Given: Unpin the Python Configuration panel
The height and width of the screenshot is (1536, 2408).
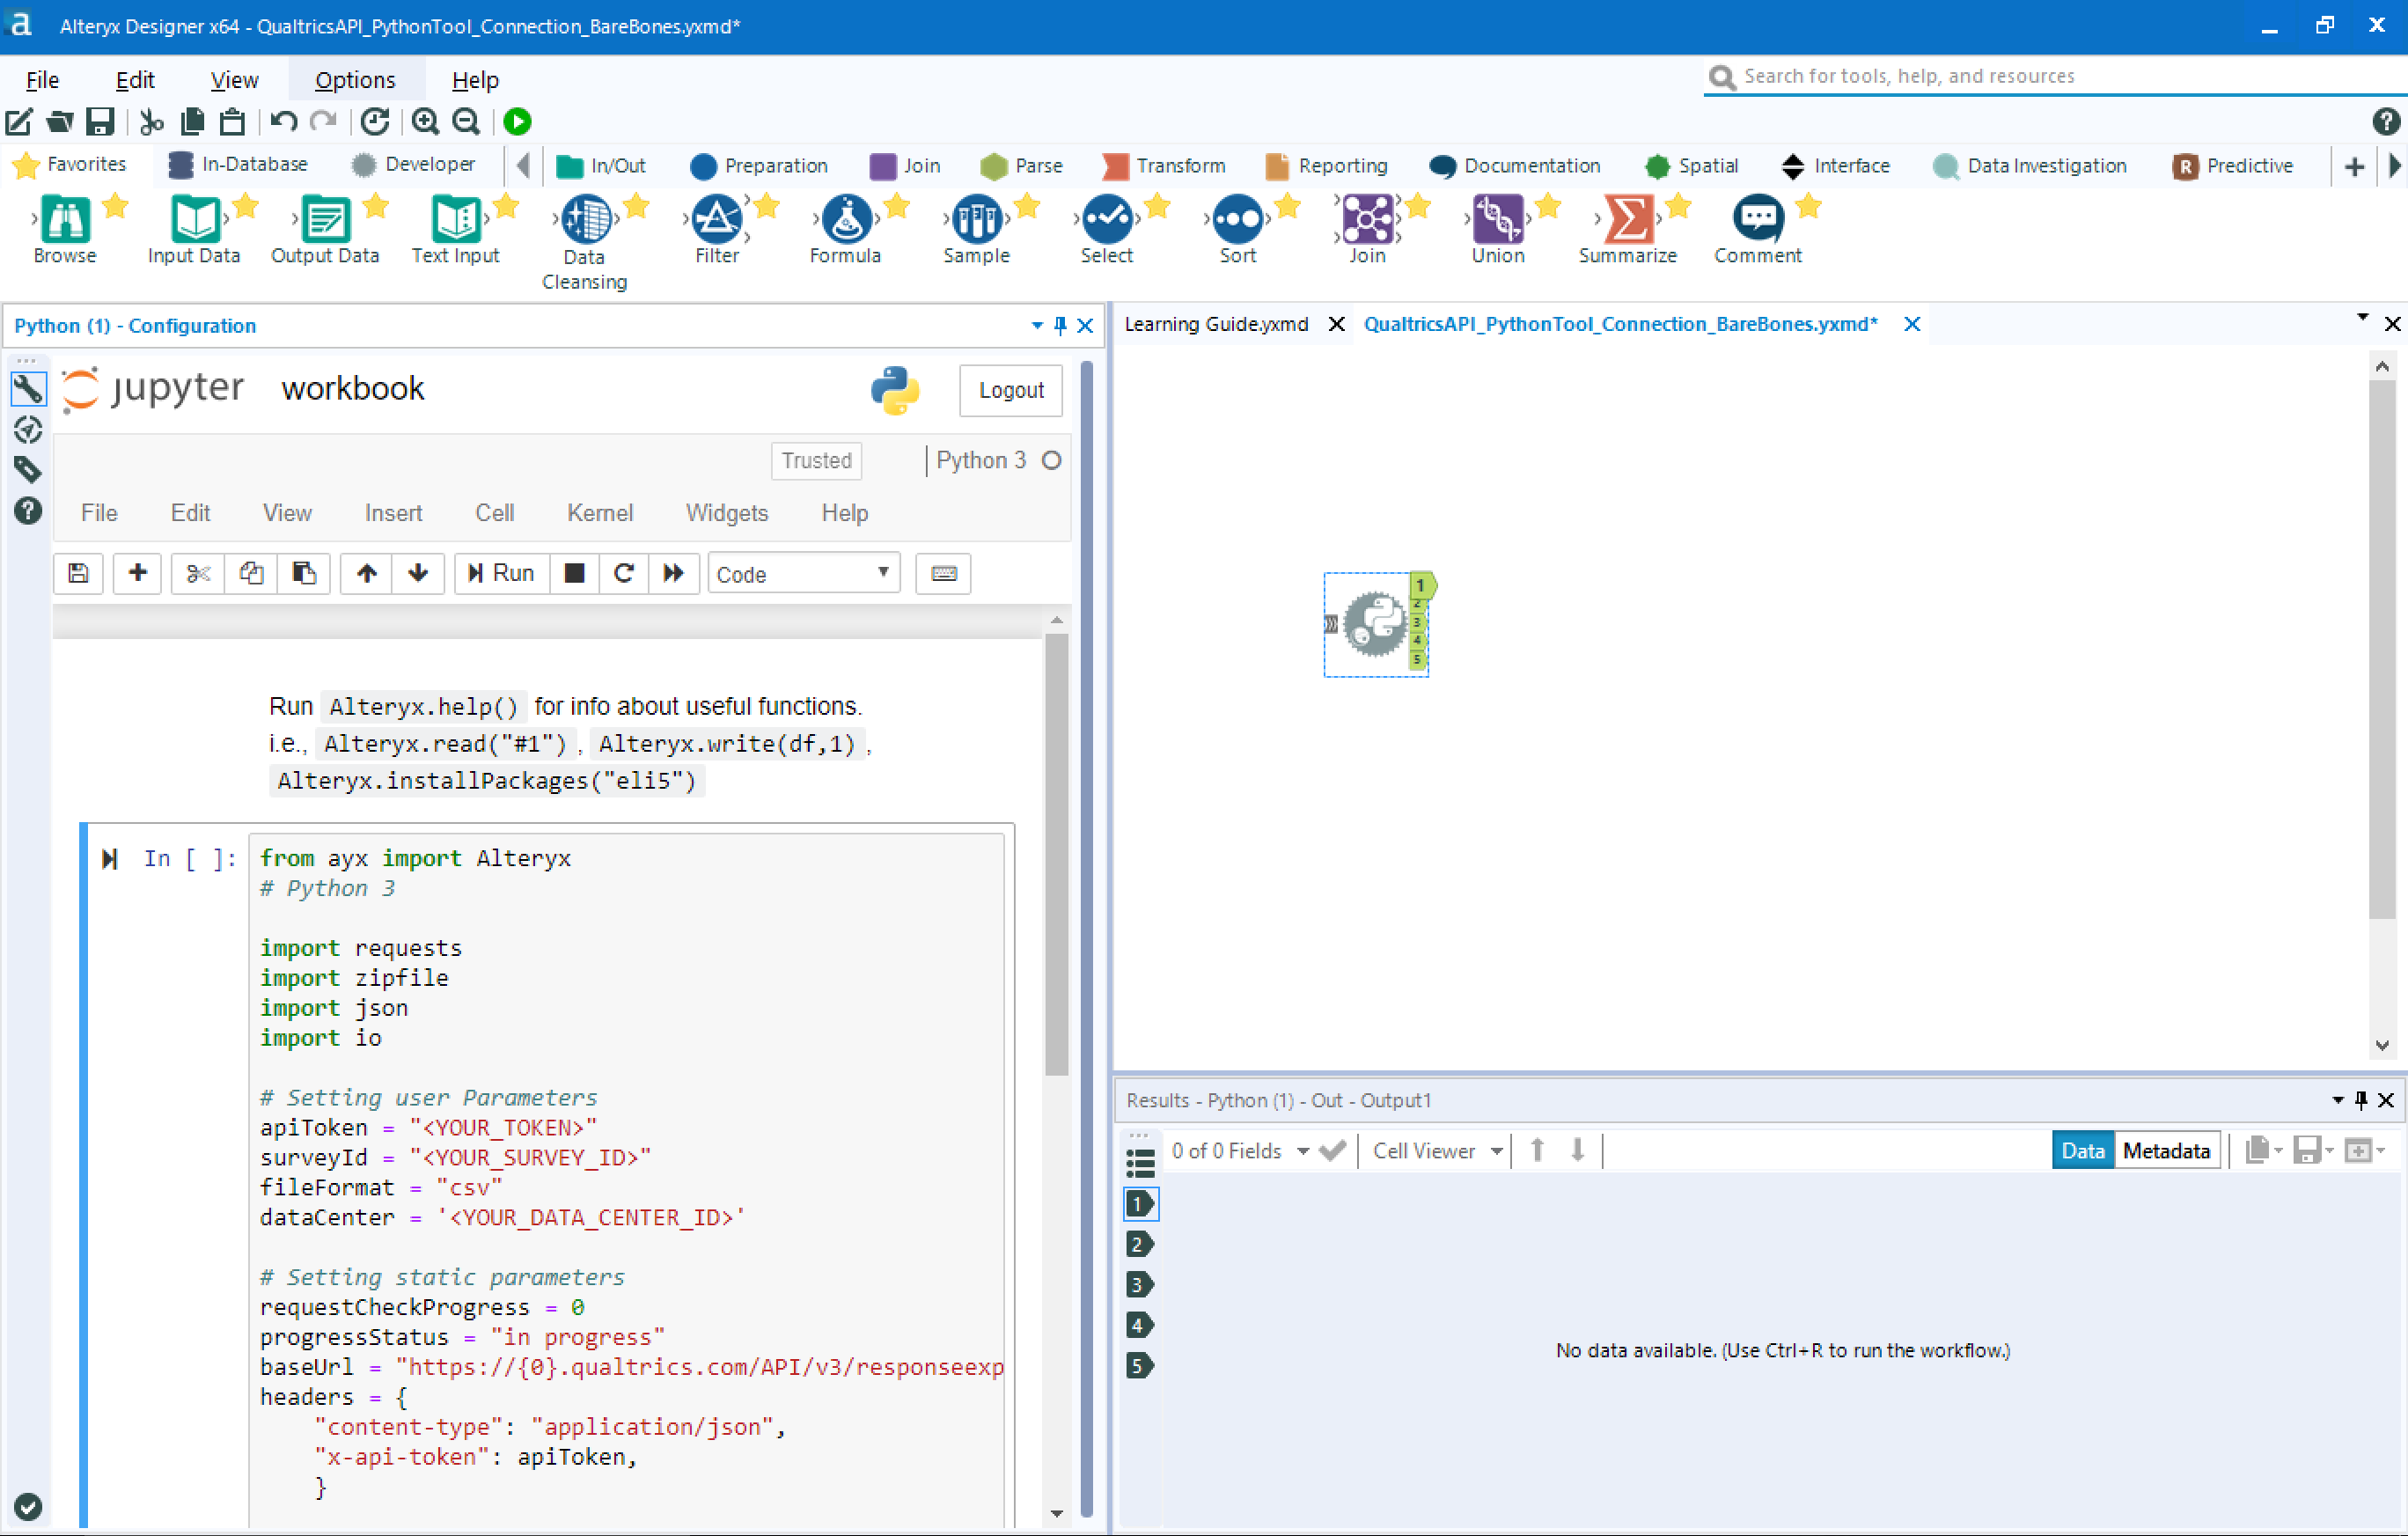Looking at the screenshot, I should pos(1060,325).
